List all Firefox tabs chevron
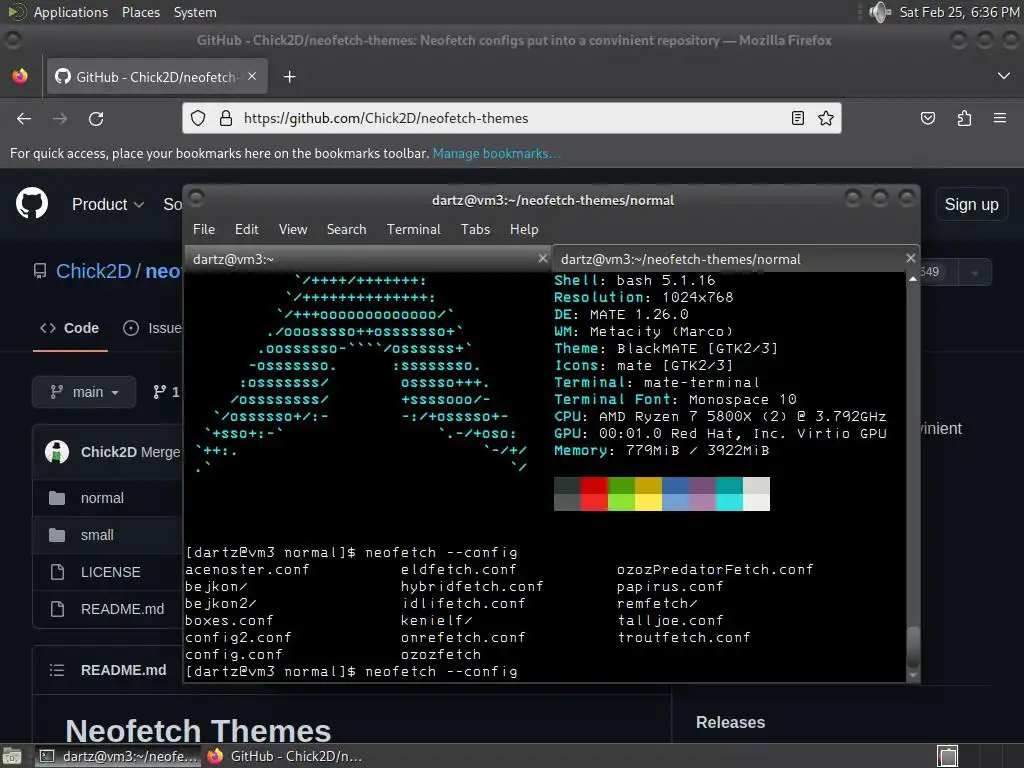The image size is (1024, 768). click(x=1004, y=76)
